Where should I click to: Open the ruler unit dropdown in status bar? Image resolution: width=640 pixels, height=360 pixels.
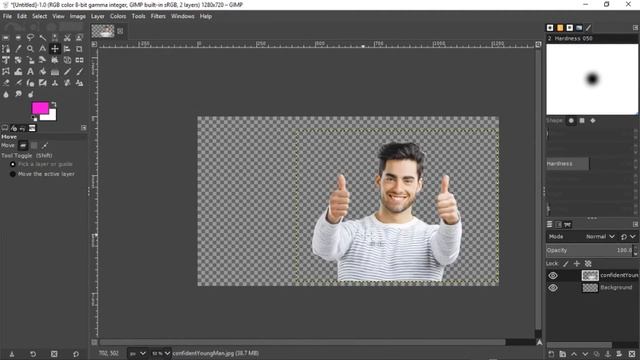point(138,353)
